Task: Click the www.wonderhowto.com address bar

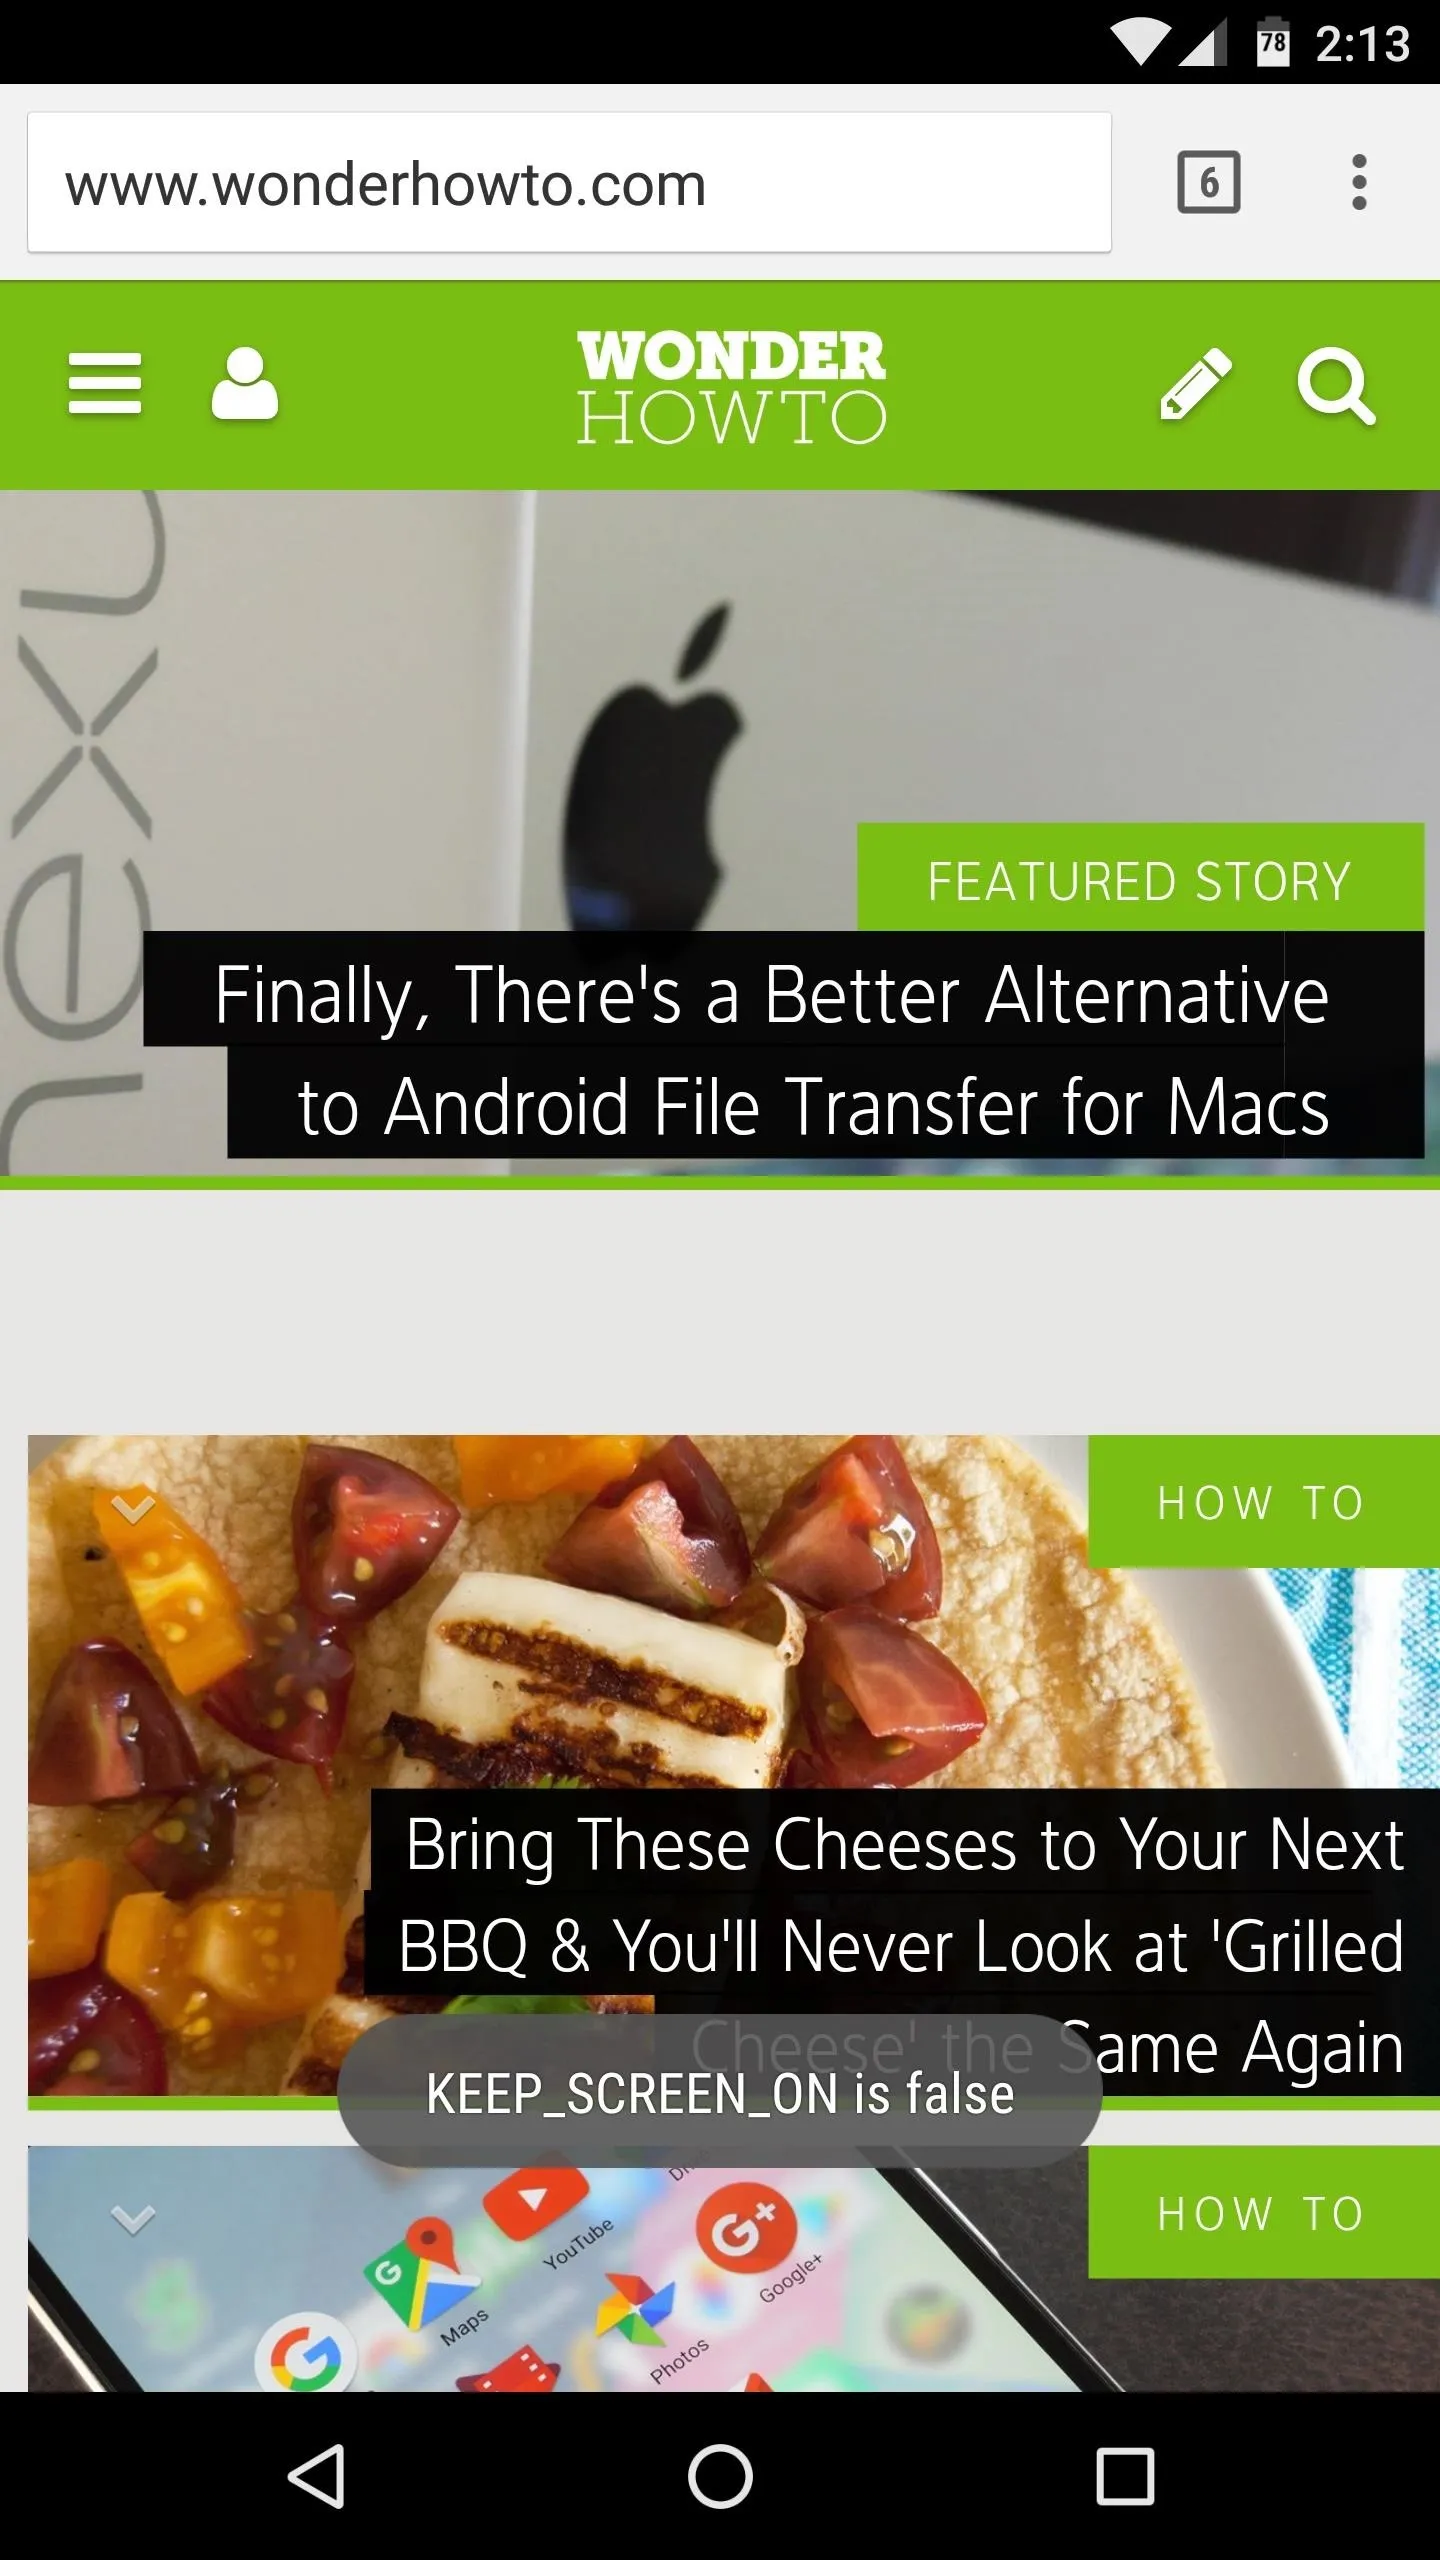Action: click(x=569, y=182)
